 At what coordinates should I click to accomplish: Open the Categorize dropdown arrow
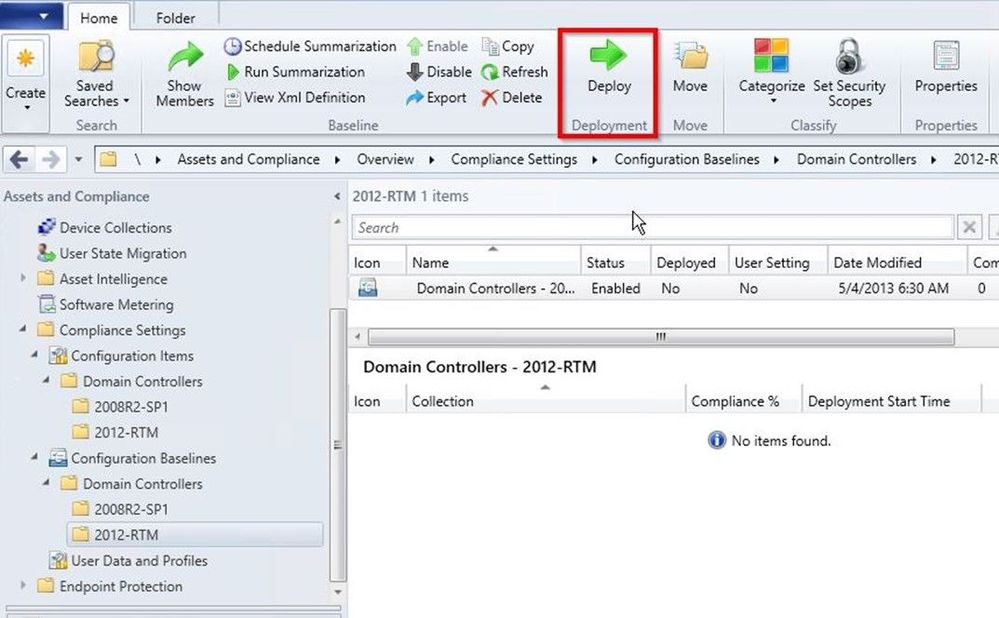coord(772,101)
